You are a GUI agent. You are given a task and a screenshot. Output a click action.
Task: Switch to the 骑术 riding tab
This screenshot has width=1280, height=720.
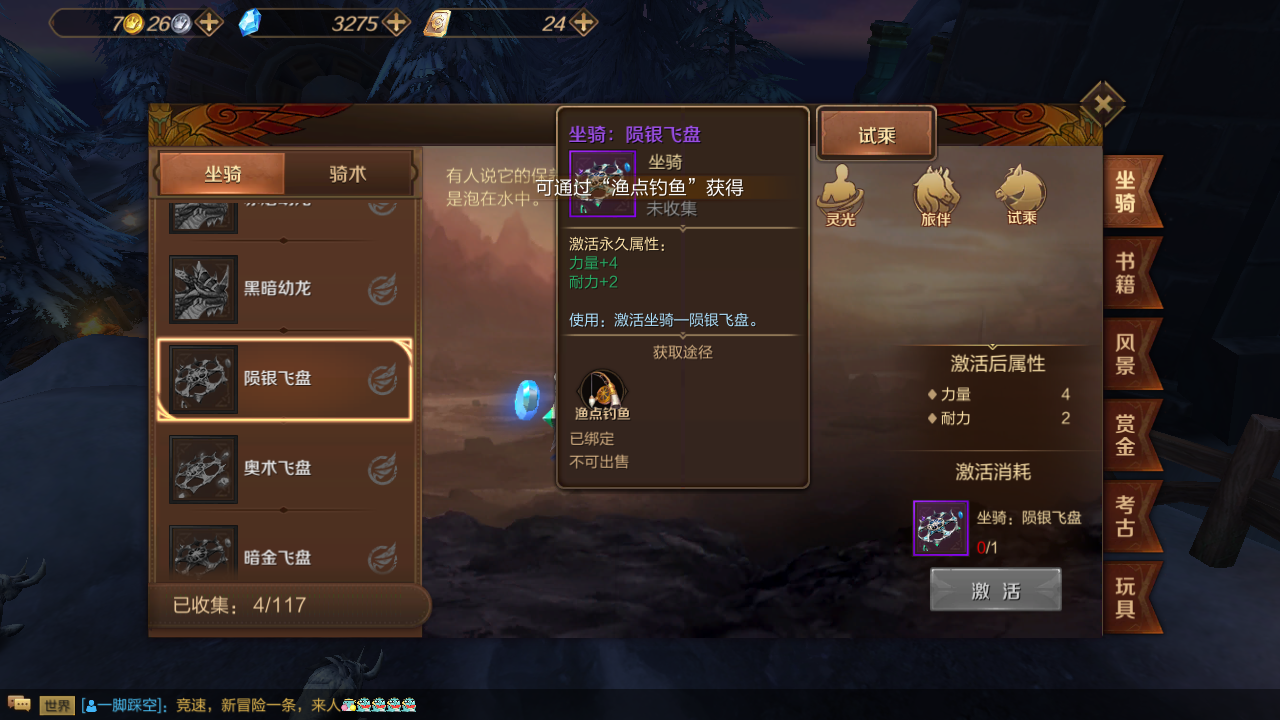(348, 174)
